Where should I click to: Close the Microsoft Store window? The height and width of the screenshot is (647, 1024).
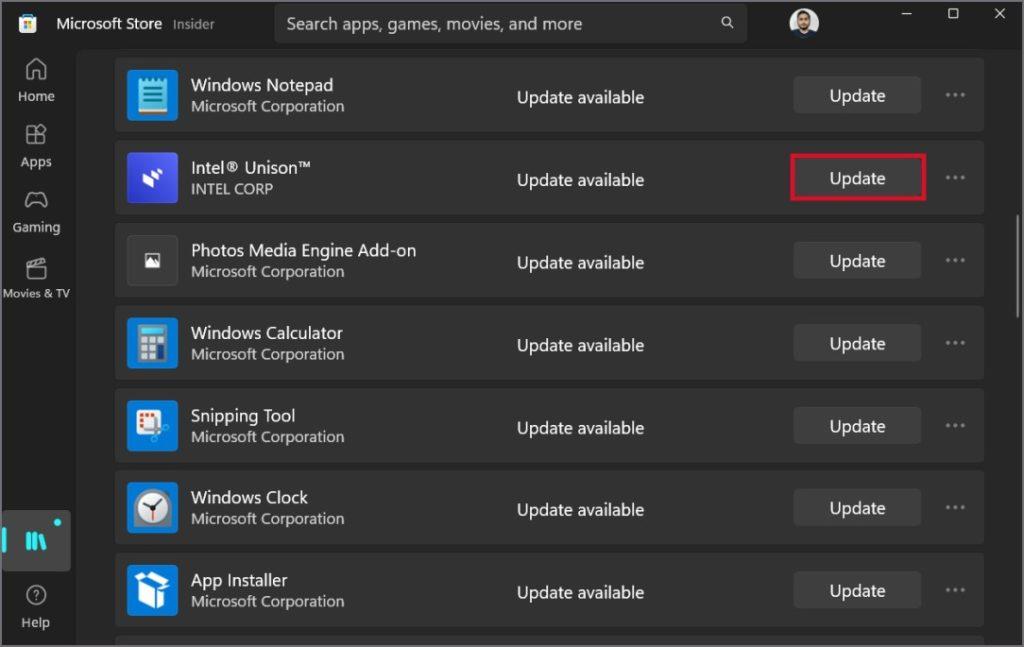[1000, 13]
